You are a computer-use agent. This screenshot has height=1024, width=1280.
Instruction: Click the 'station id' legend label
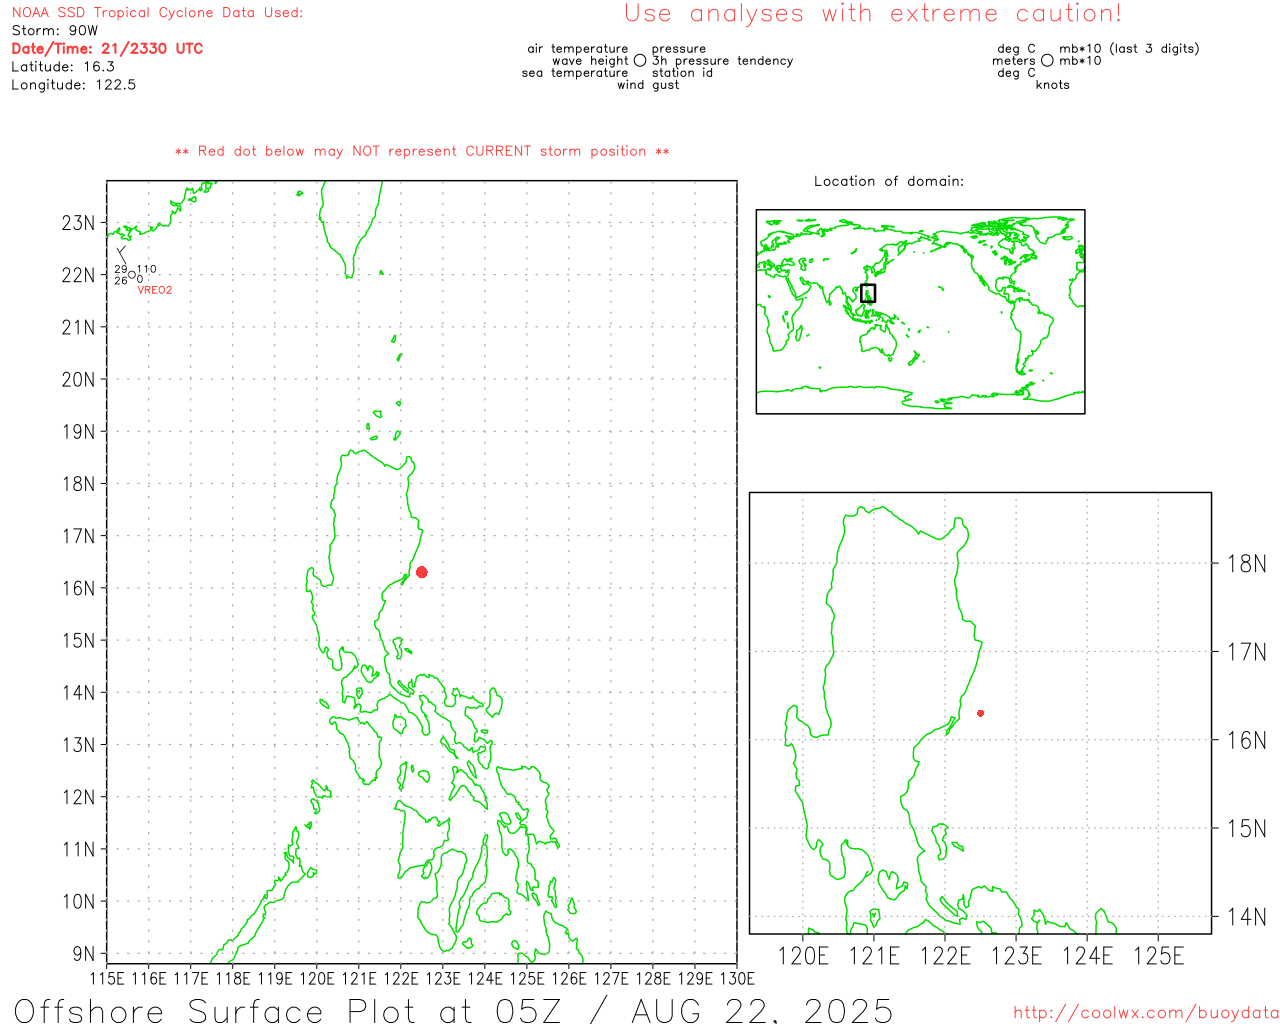tap(682, 73)
